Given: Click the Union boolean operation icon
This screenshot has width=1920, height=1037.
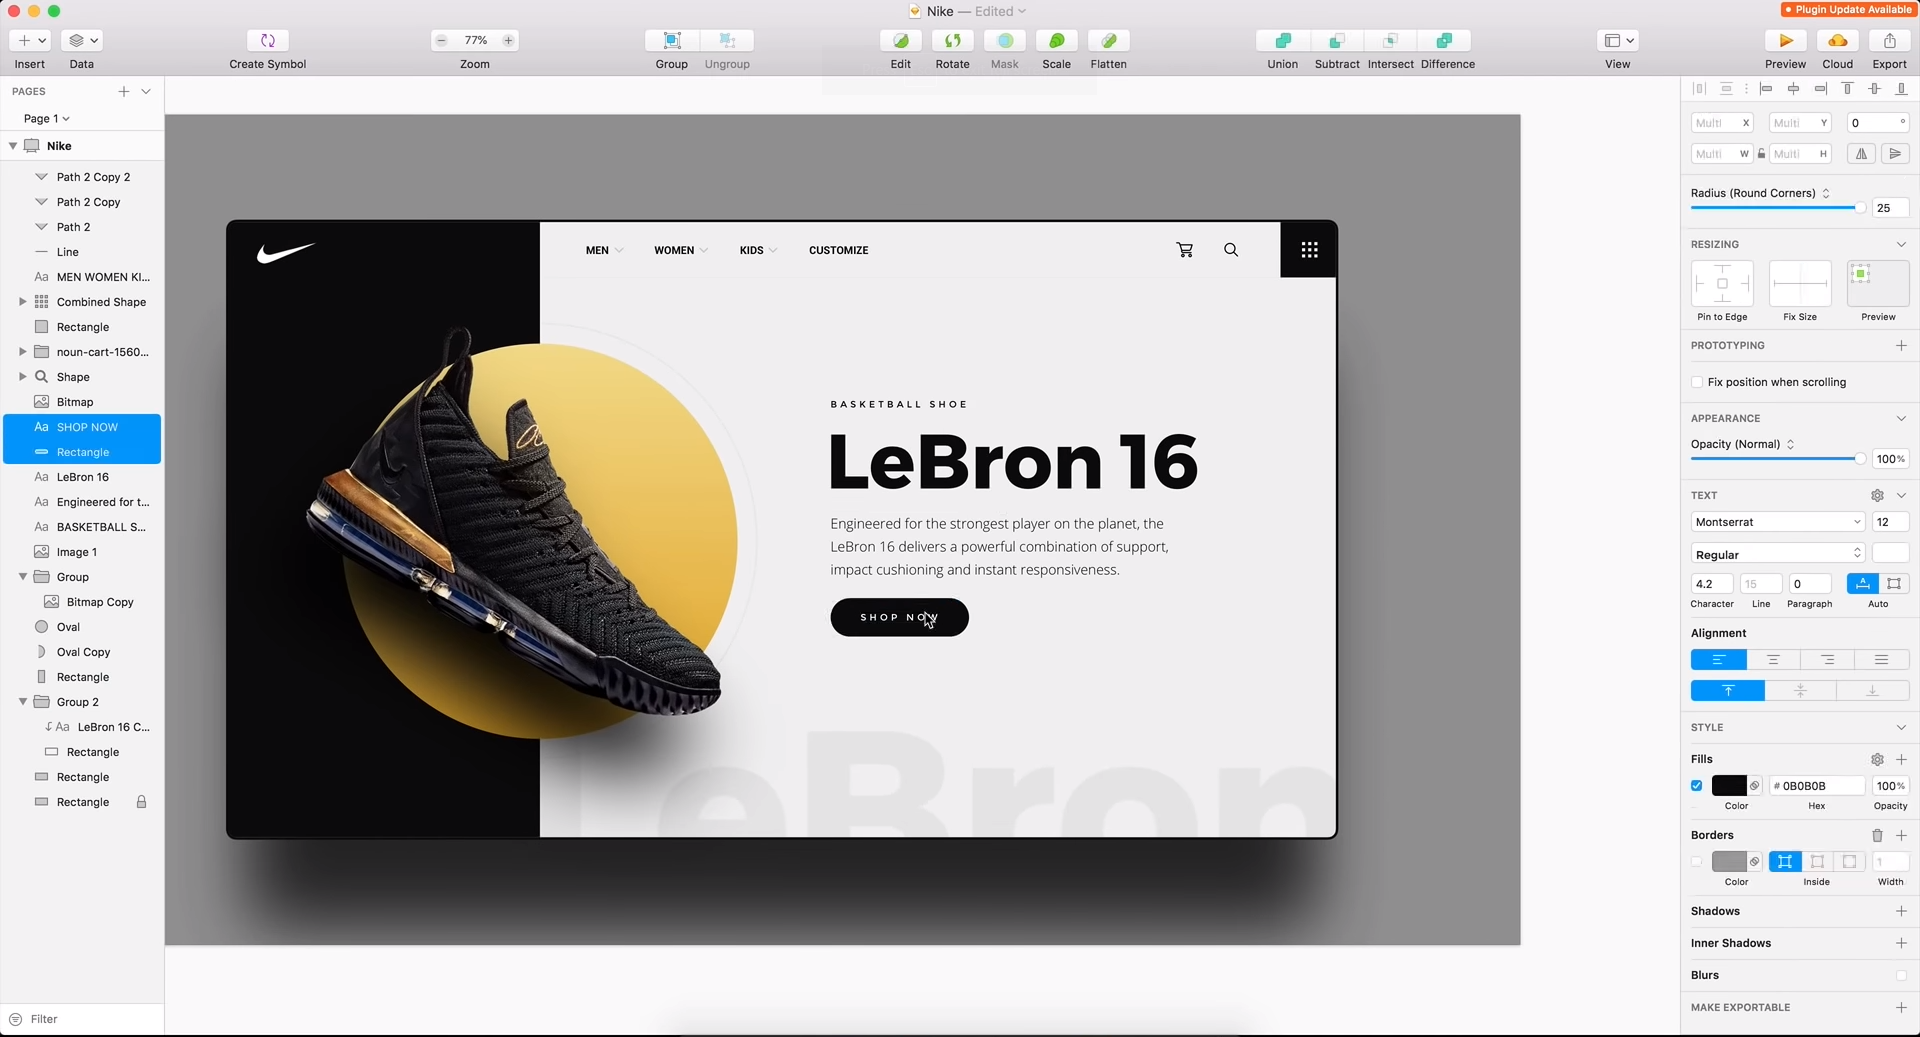Looking at the screenshot, I should point(1282,41).
